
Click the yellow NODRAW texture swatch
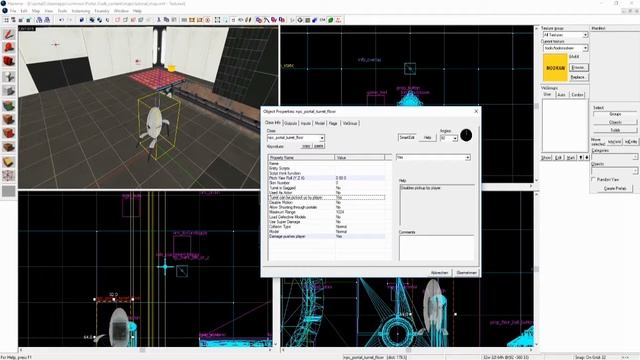click(x=555, y=68)
